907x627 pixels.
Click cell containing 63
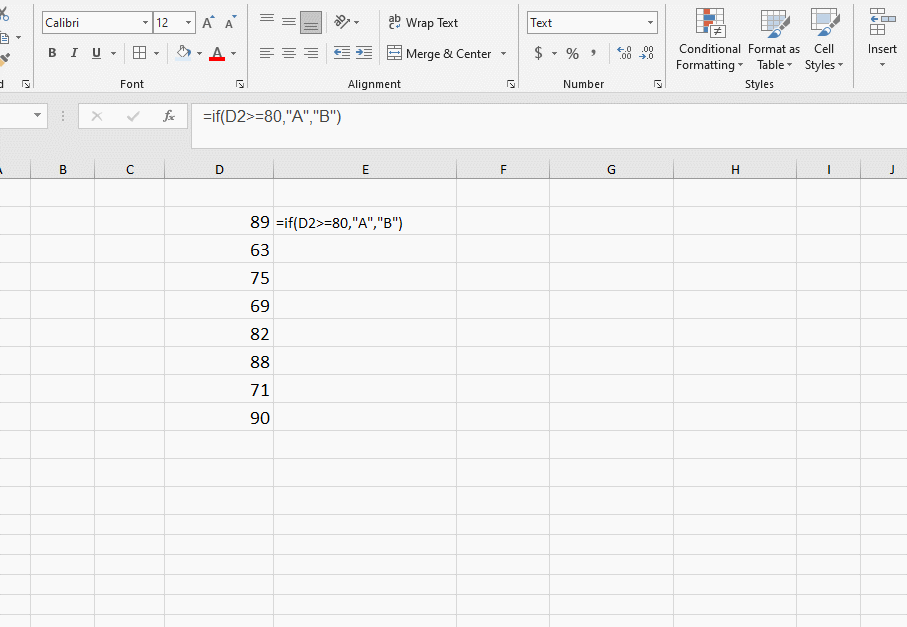tap(219, 249)
